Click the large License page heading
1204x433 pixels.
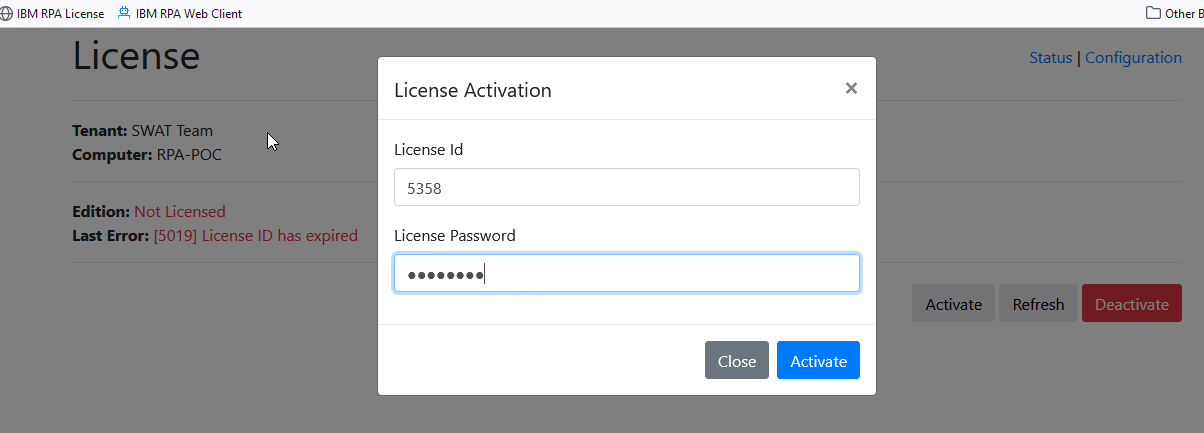pyautogui.click(x=136, y=54)
